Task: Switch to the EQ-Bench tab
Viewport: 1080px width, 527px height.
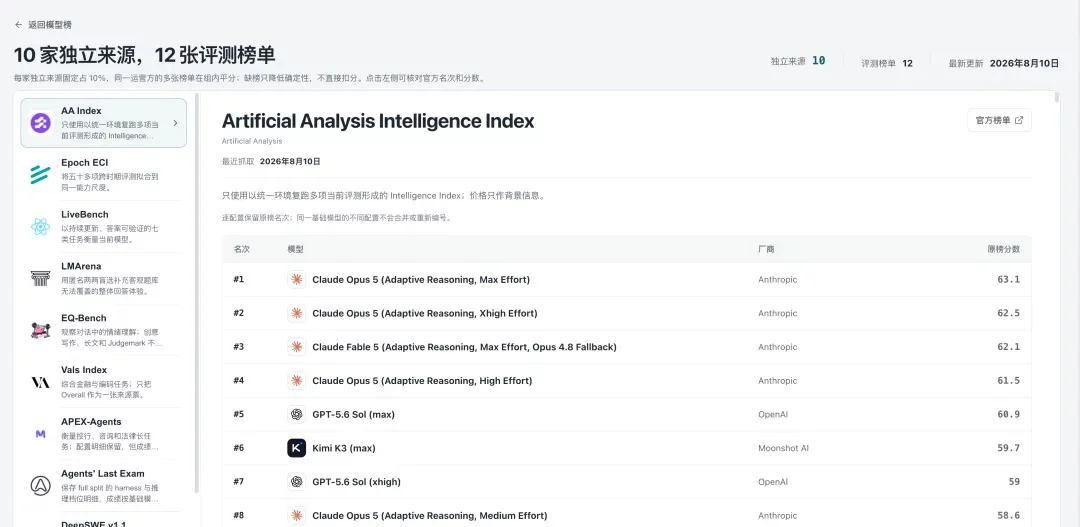Action: click(103, 331)
